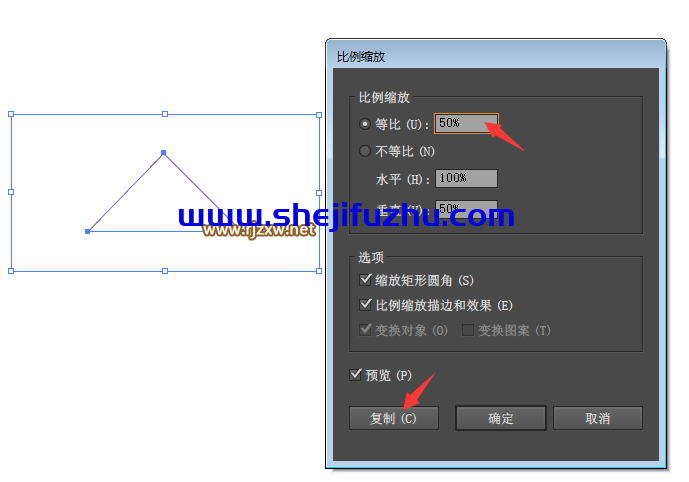Toggle the 变换图案 (T) checkbox
Screen dimensions: 689x482
468,330
